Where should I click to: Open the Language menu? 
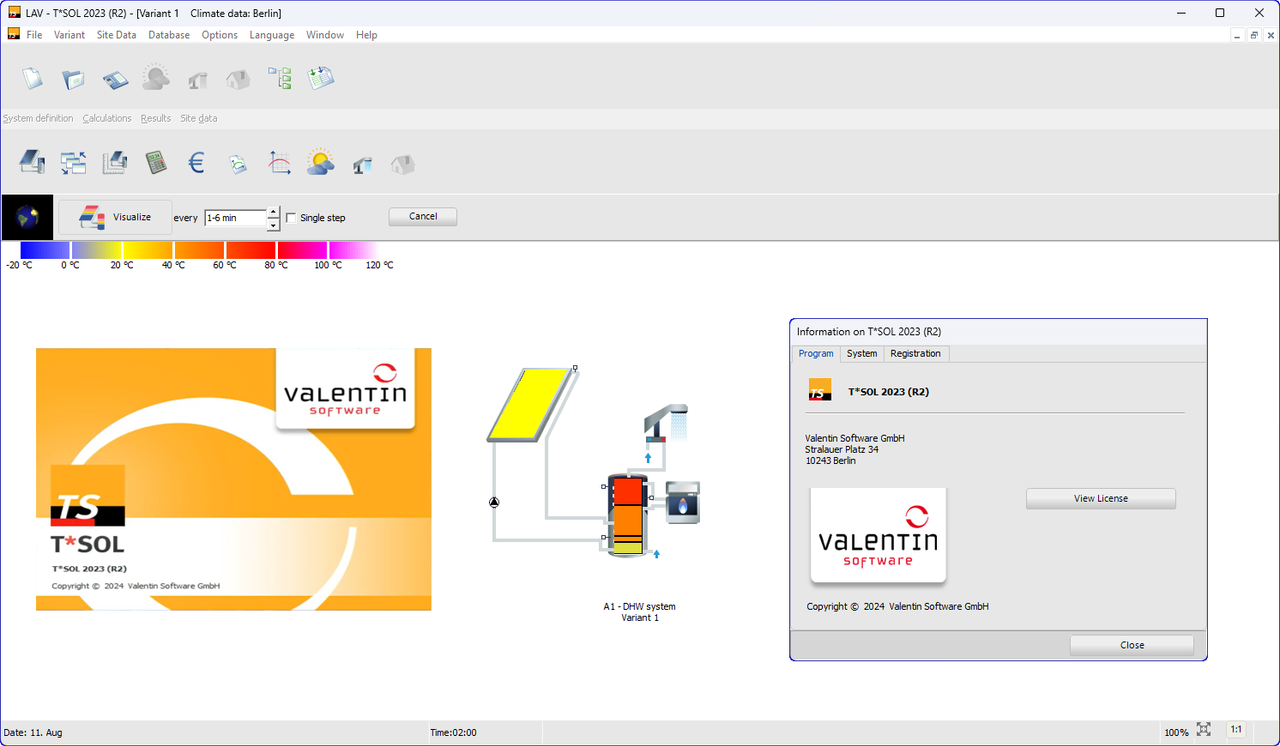(271, 34)
